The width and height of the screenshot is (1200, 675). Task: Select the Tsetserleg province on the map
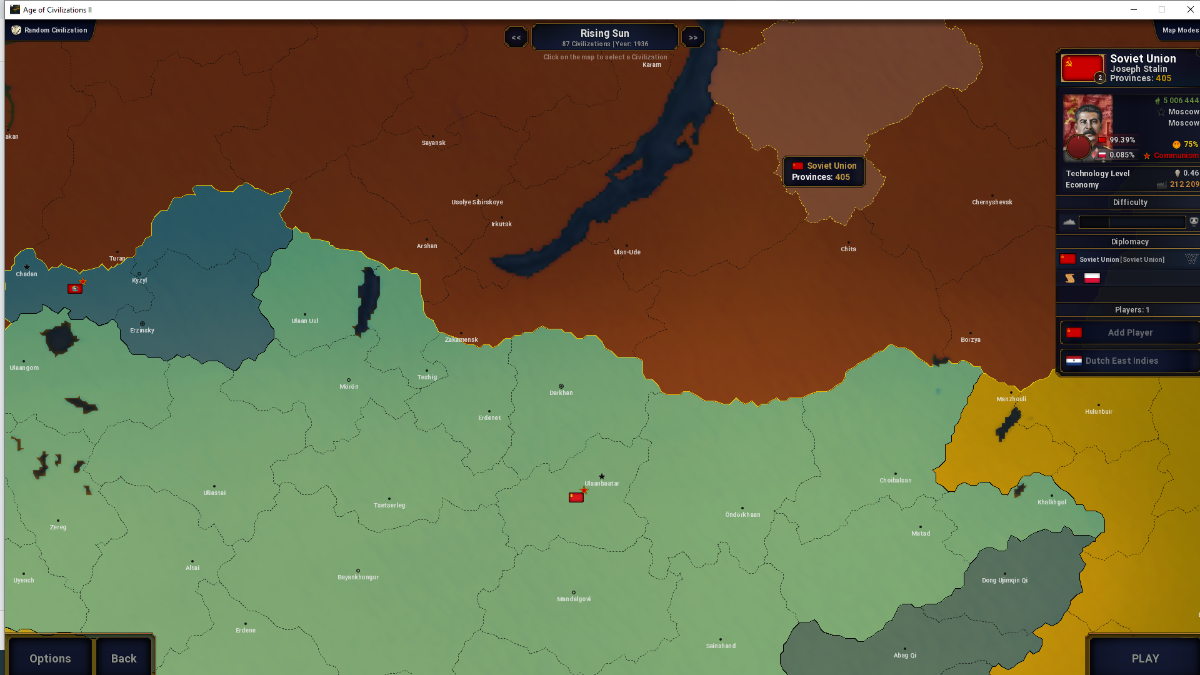point(389,505)
